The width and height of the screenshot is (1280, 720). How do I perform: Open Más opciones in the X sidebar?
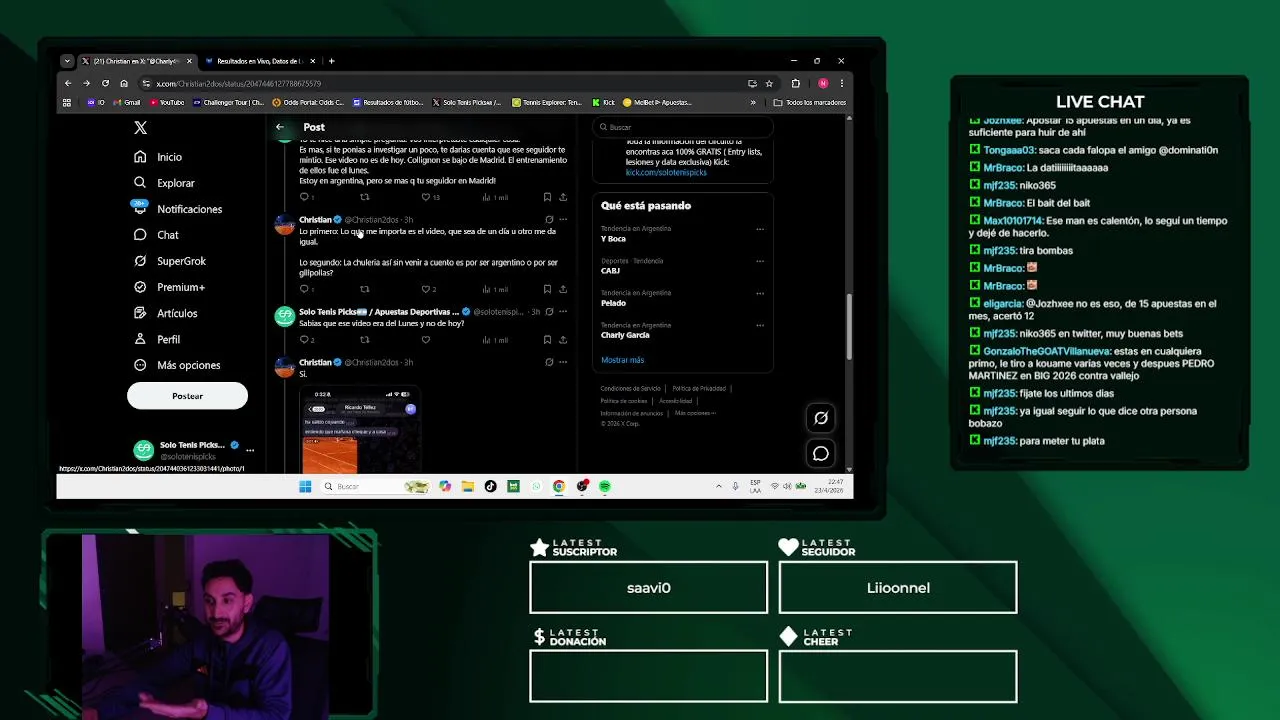tap(178, 365)
